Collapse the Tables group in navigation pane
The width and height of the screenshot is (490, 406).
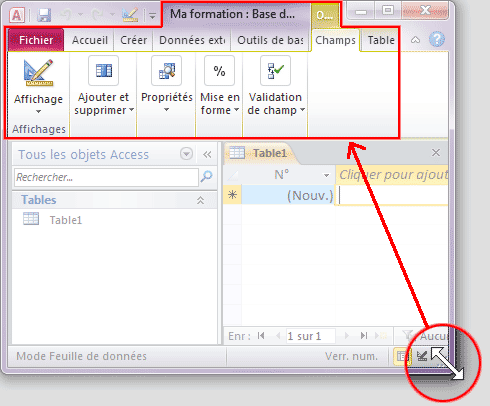[x=200, y=200]
